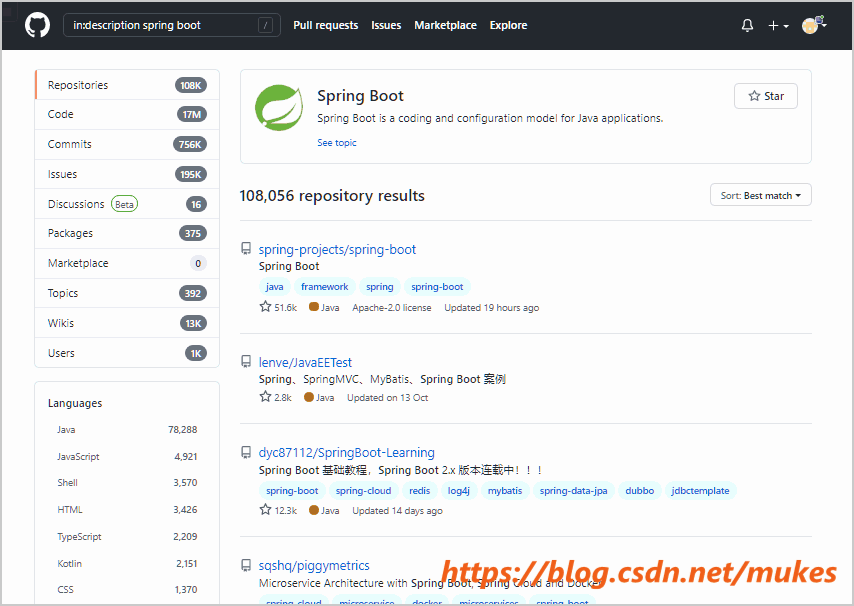This screenshot has height=606, width=854.
Task: Click the jdbctemplate topic tag
Action: (700, 491)
